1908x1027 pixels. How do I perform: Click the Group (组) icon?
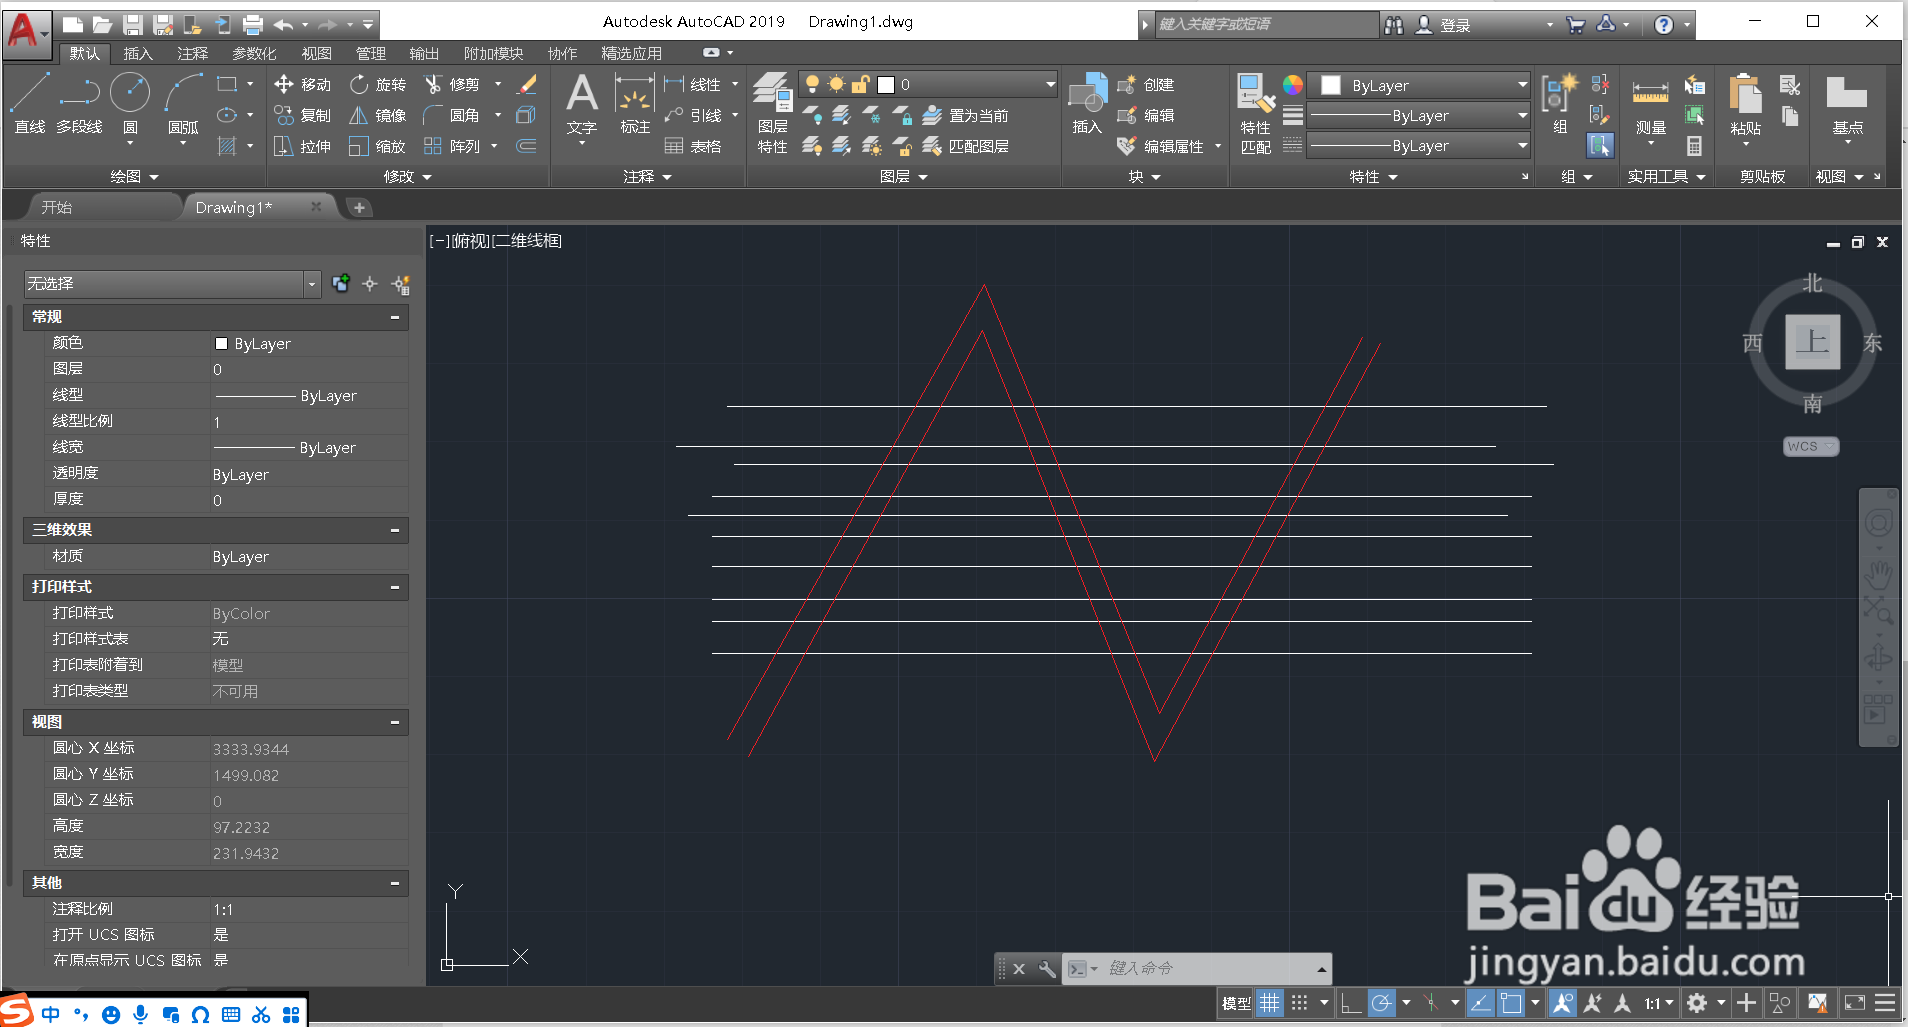1559,104
